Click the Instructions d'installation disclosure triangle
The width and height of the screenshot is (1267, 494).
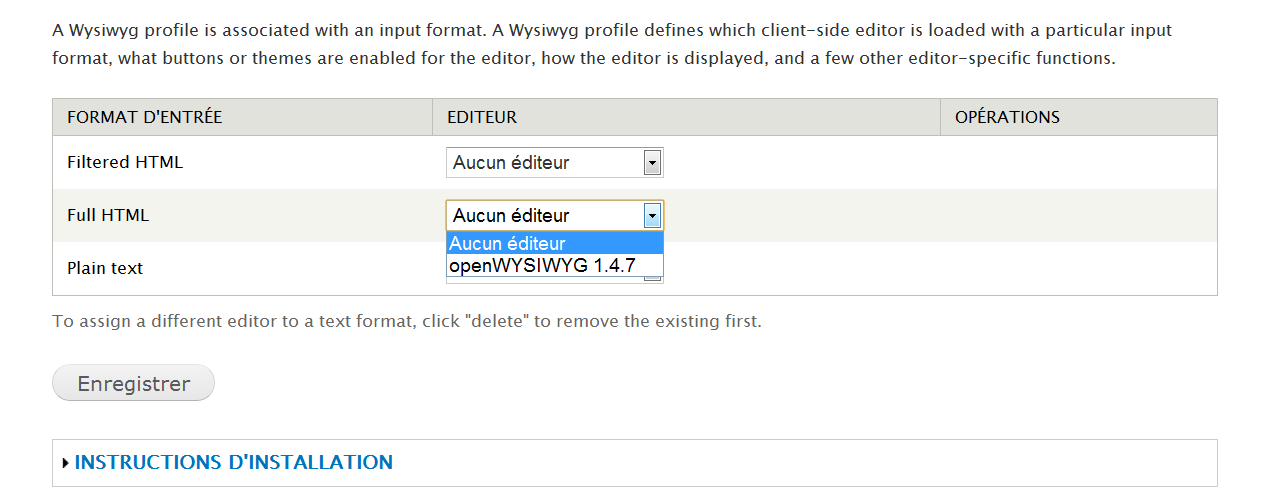click(66, 463)
